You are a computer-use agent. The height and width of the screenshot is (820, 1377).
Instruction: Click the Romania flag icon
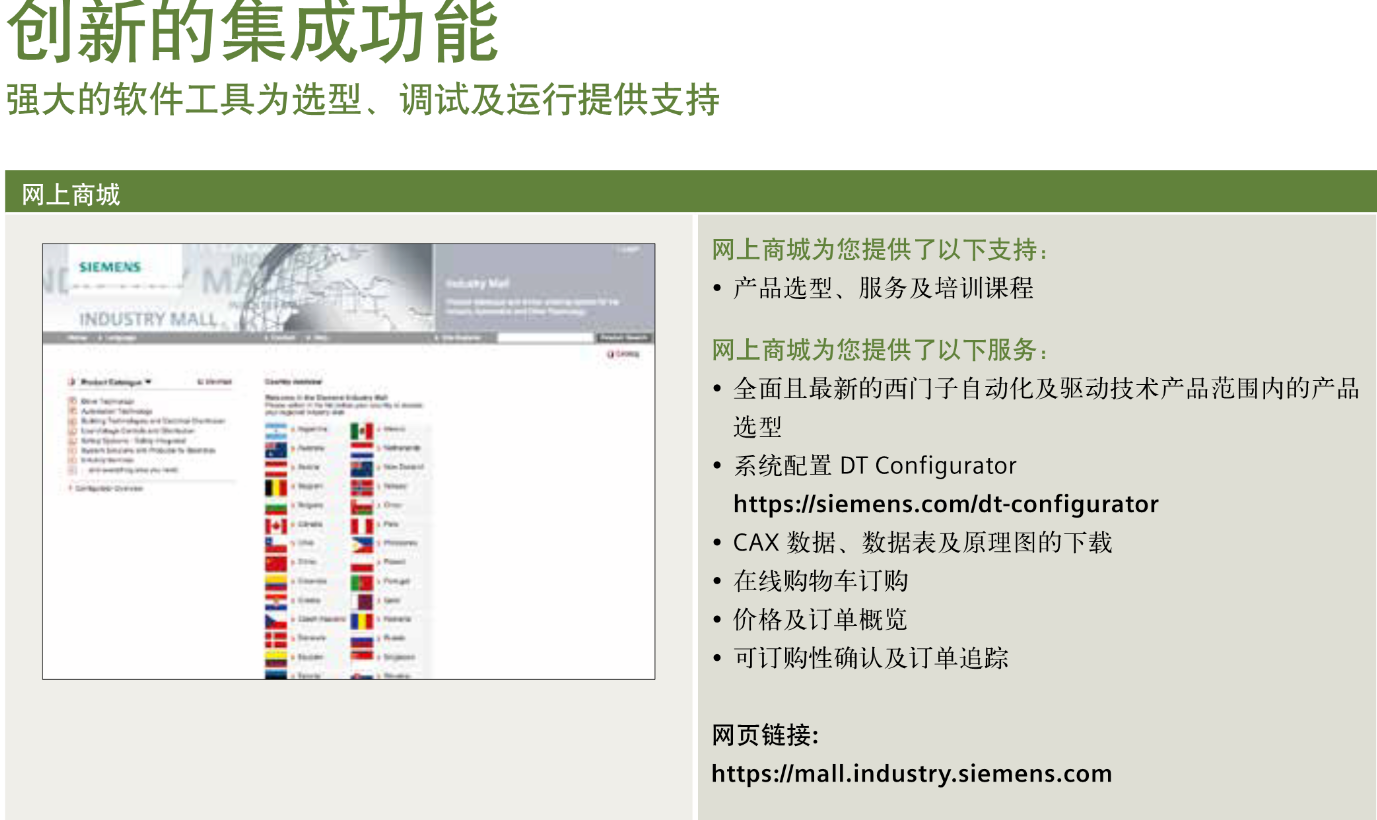point(362,620)
